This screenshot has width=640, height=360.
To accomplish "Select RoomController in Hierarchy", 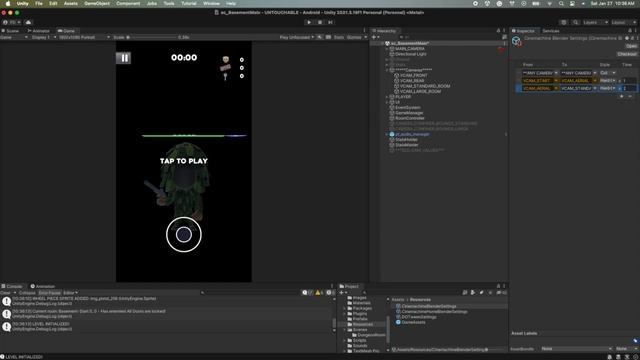I will [x=410, y=118].
